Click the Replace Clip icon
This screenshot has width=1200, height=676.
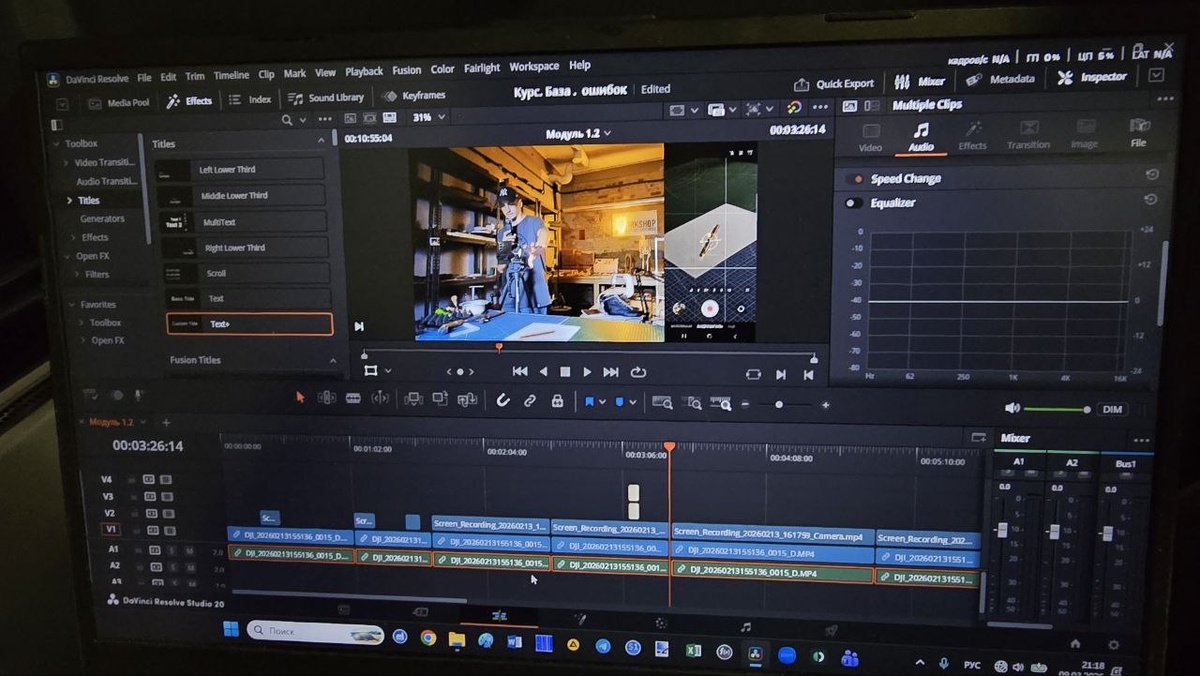click(467, 399)
